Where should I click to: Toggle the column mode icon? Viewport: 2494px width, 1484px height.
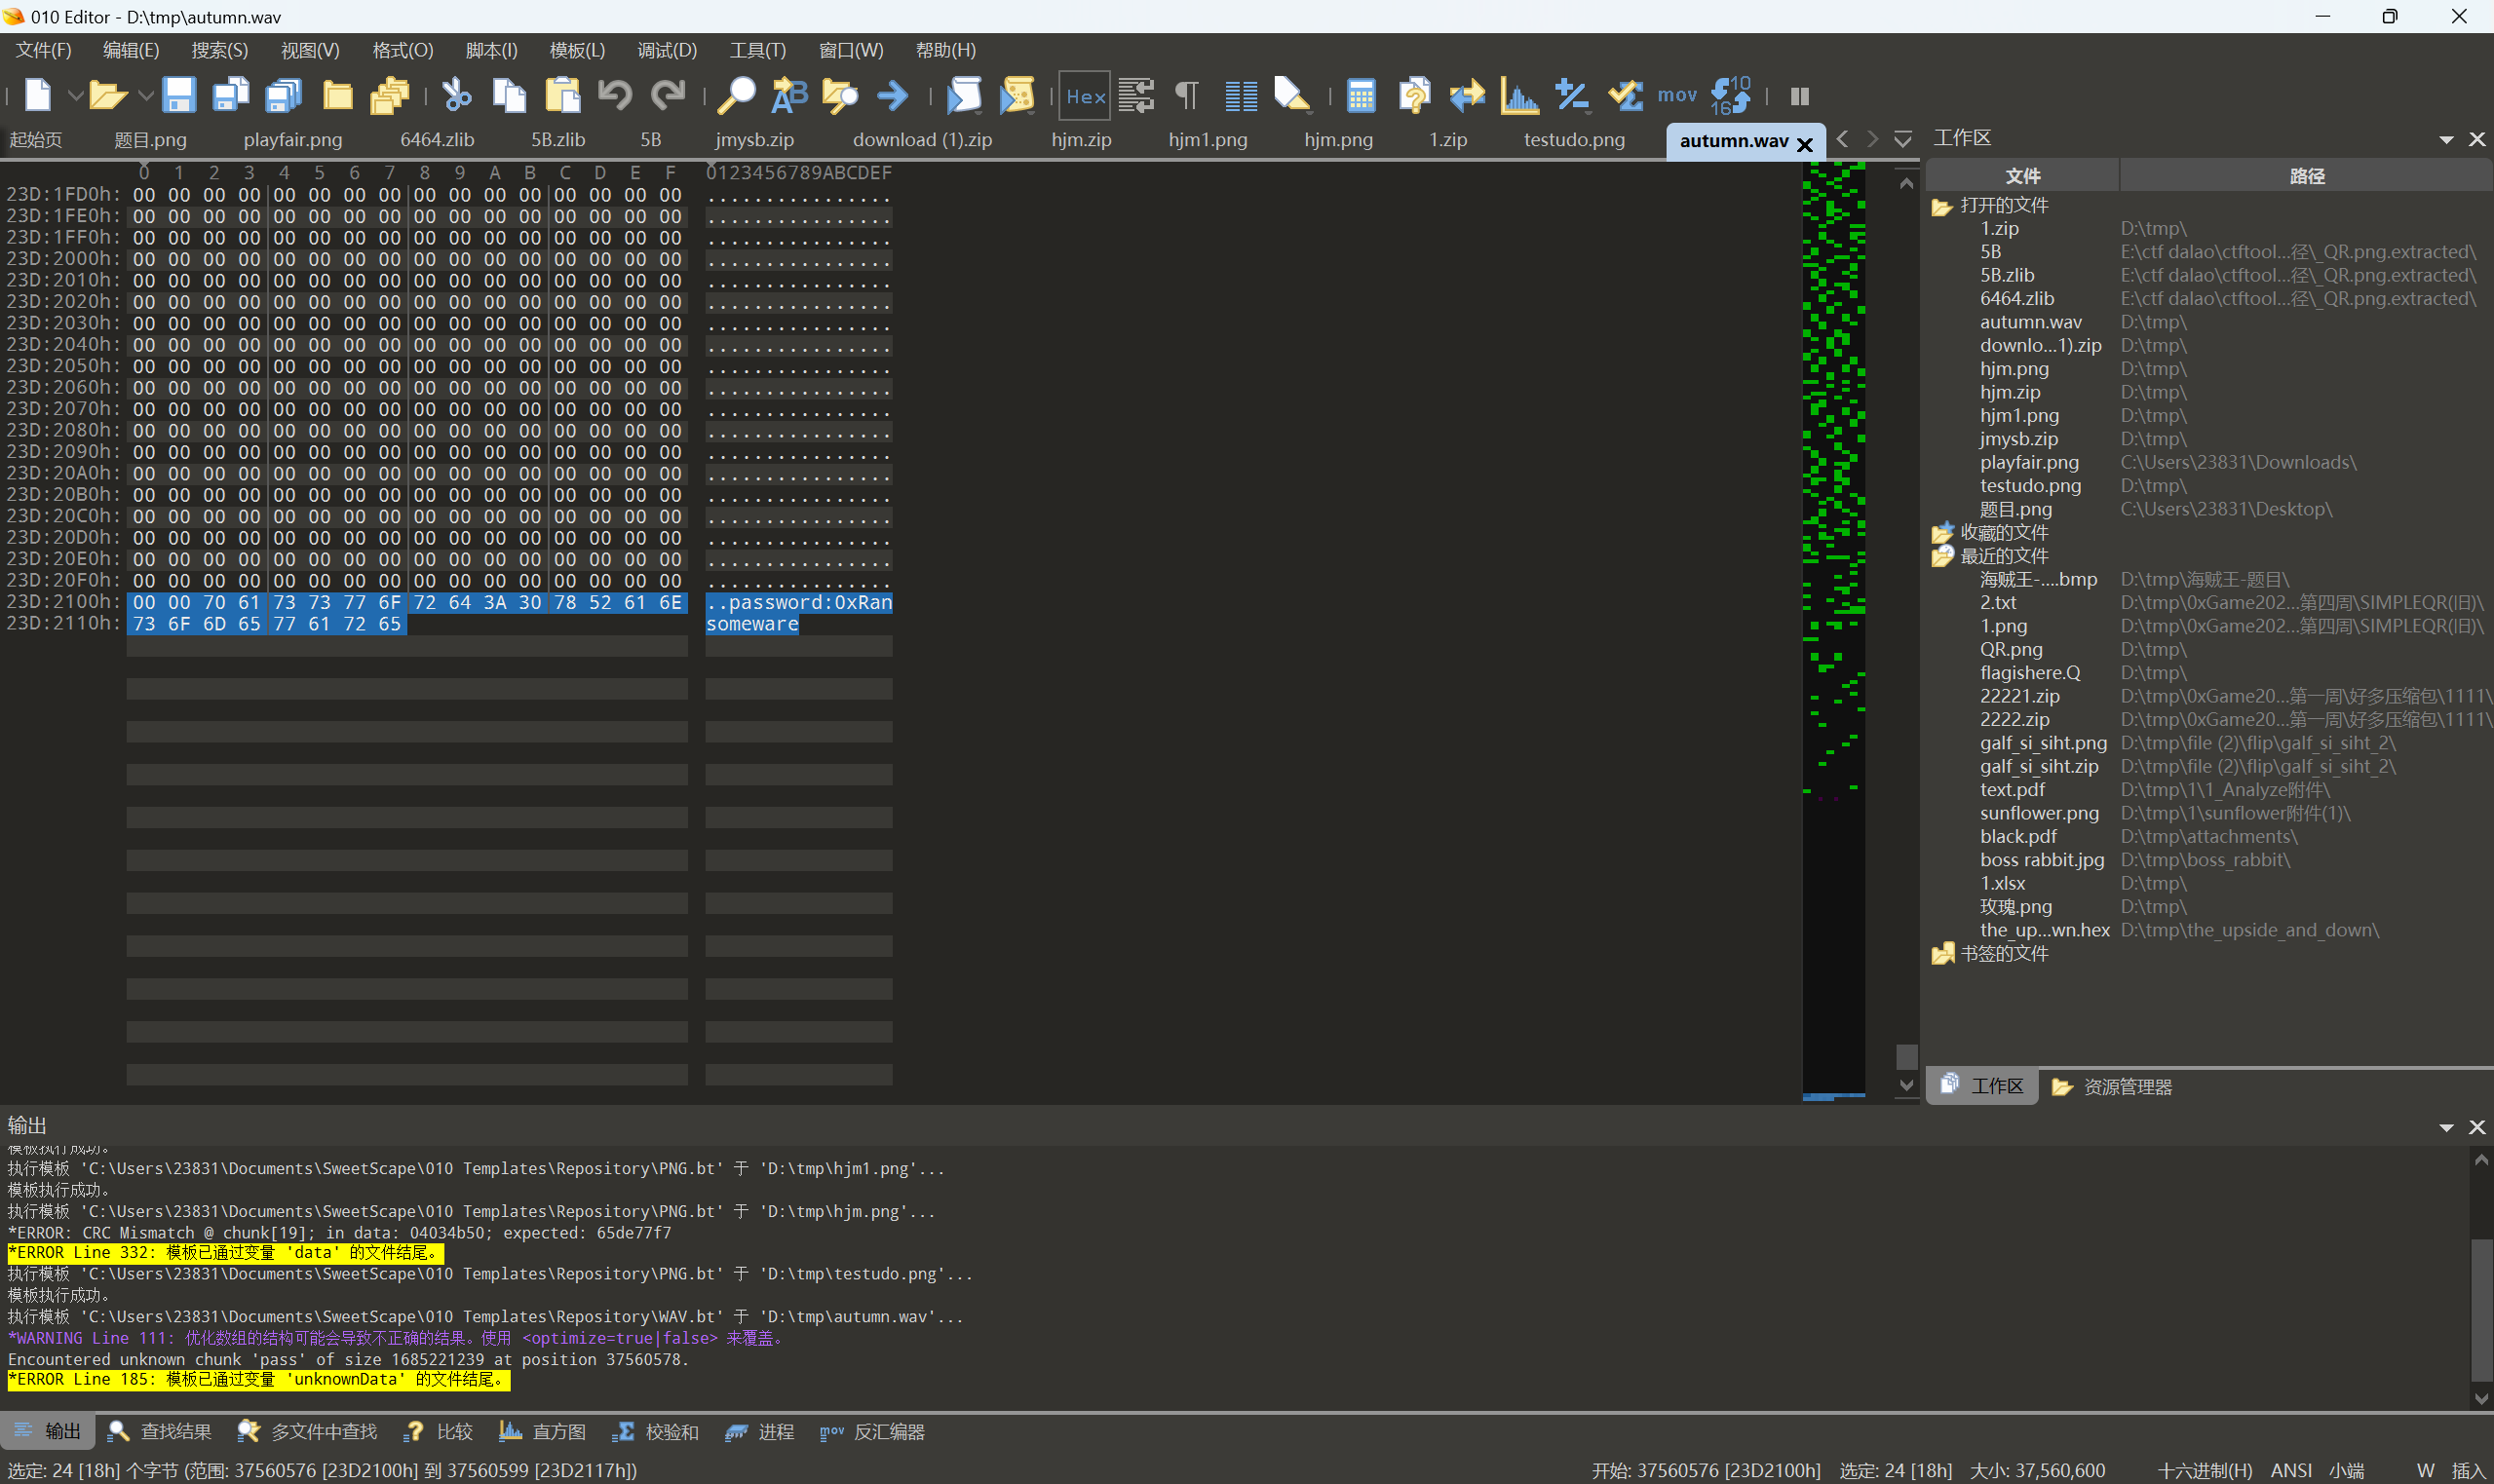pos(1241,96)
